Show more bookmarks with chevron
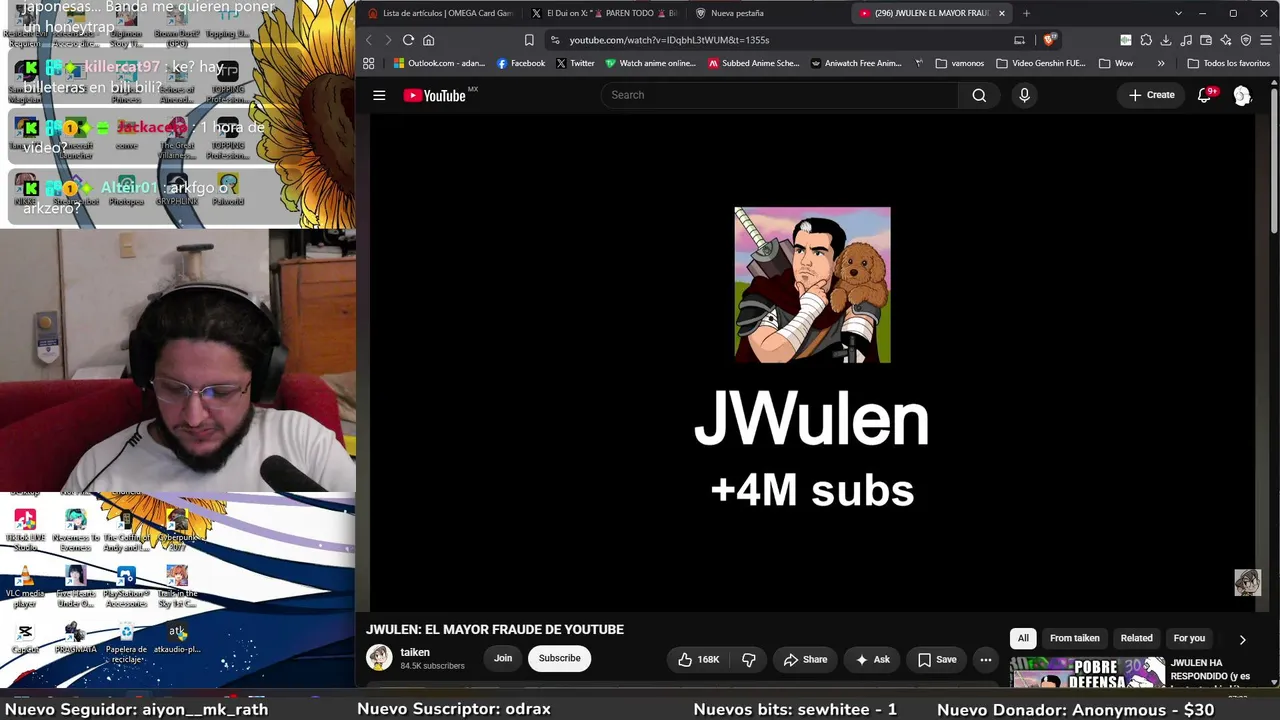 tap(1161, 63)
